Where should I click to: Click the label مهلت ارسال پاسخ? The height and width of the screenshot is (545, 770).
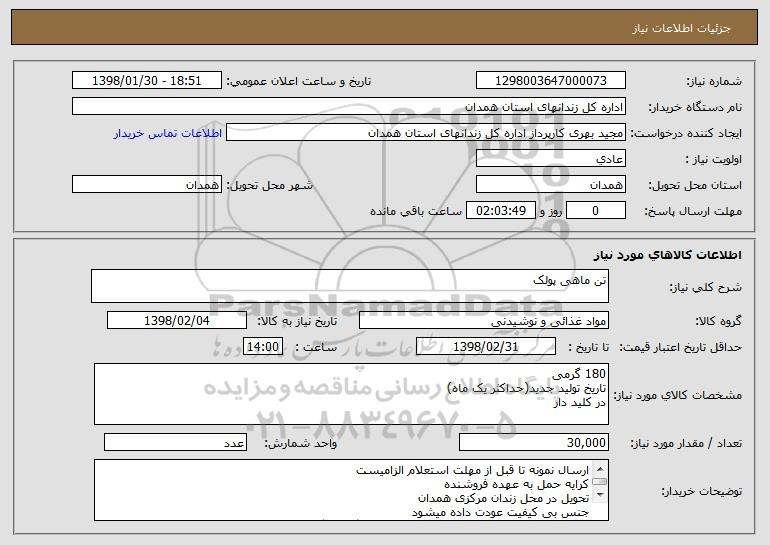(693, 211)
